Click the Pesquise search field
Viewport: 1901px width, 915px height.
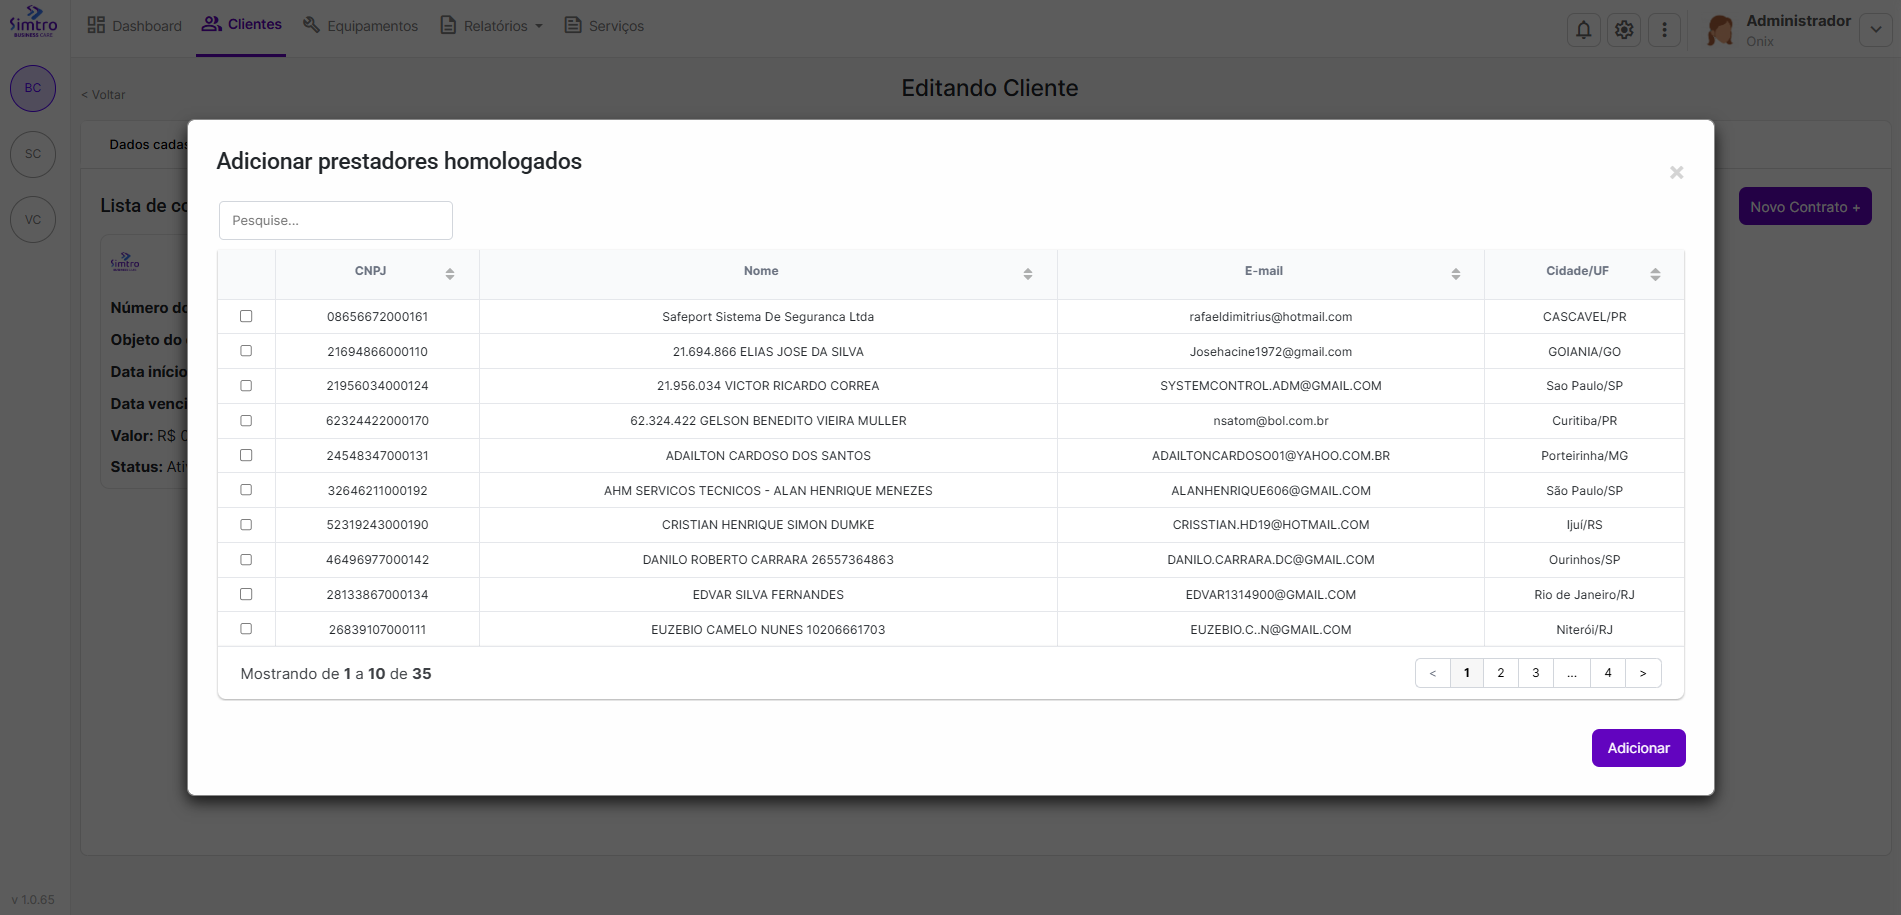[335, 220]
